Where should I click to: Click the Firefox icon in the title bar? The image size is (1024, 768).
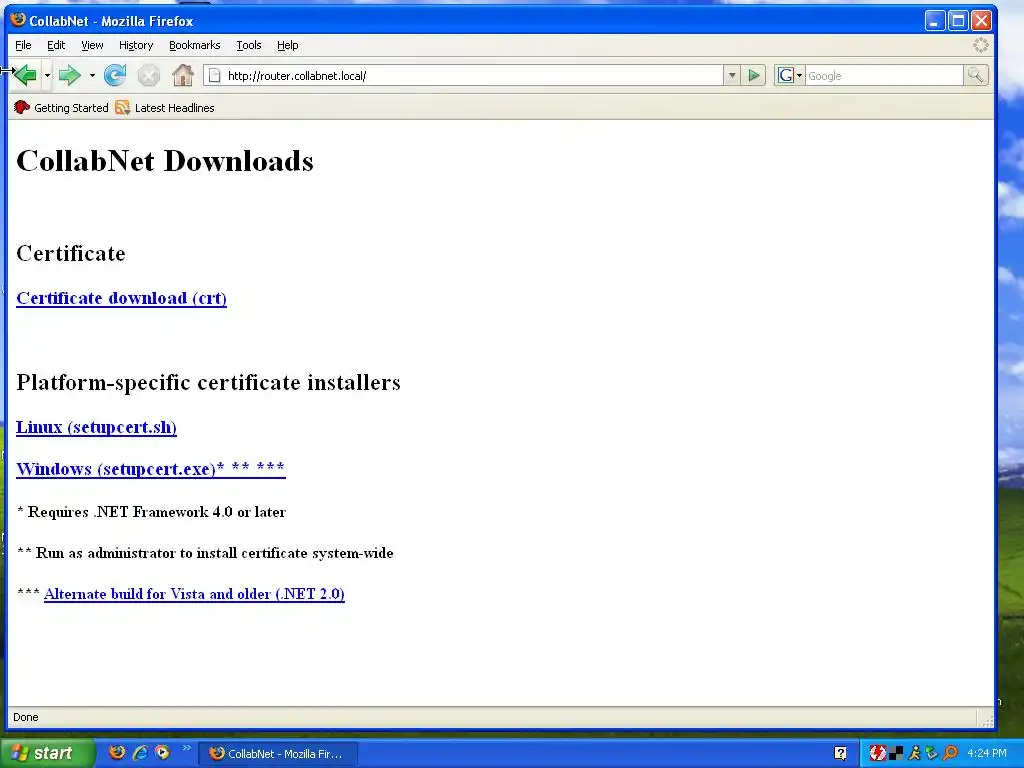coord(18,20)
